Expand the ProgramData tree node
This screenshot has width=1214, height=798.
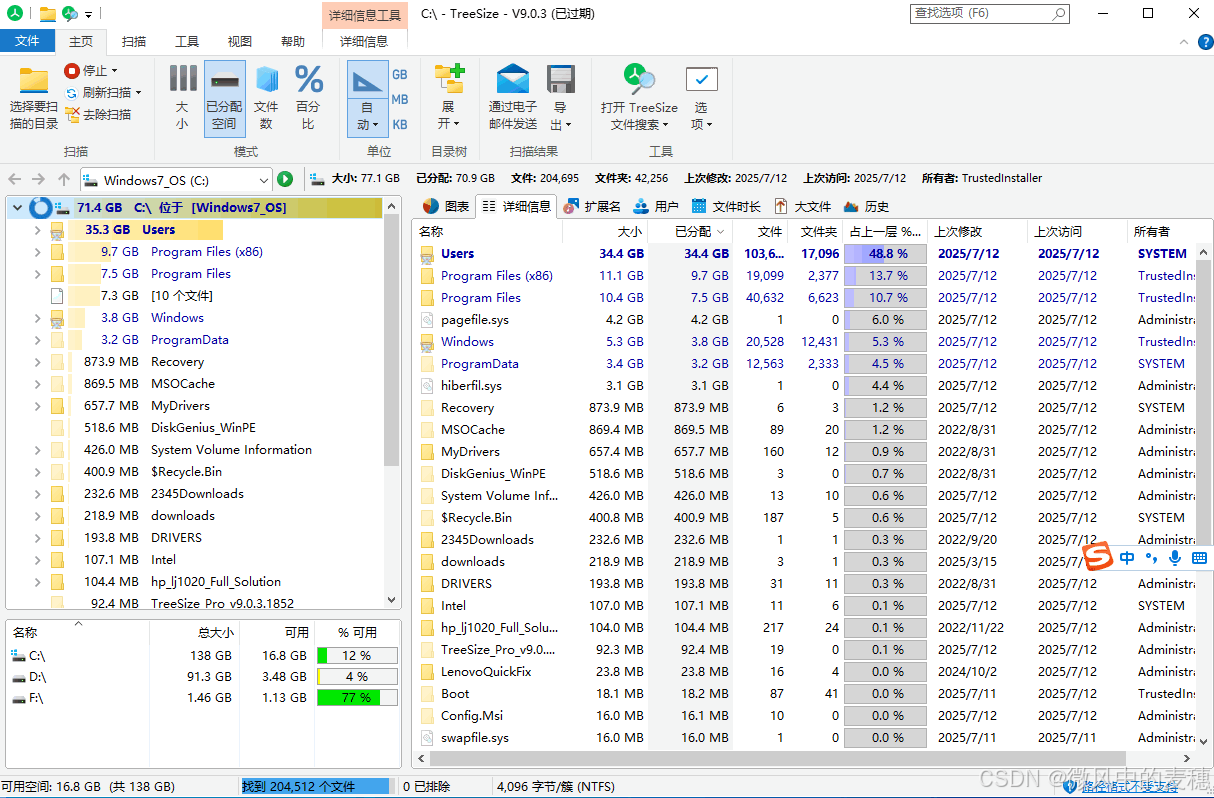pos(37,340)
